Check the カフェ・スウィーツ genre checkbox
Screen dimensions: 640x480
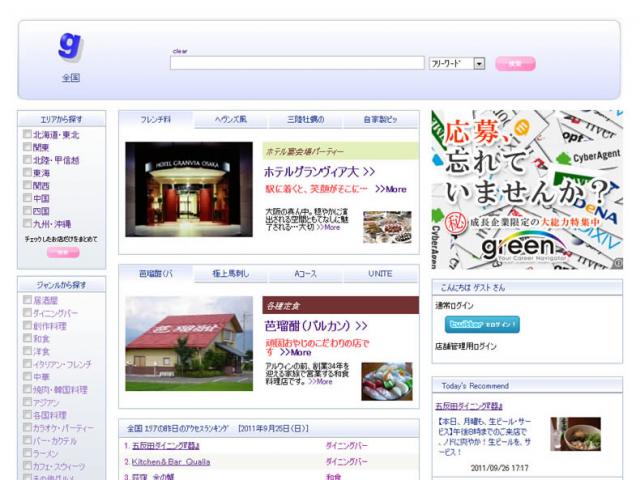[27, 466]
